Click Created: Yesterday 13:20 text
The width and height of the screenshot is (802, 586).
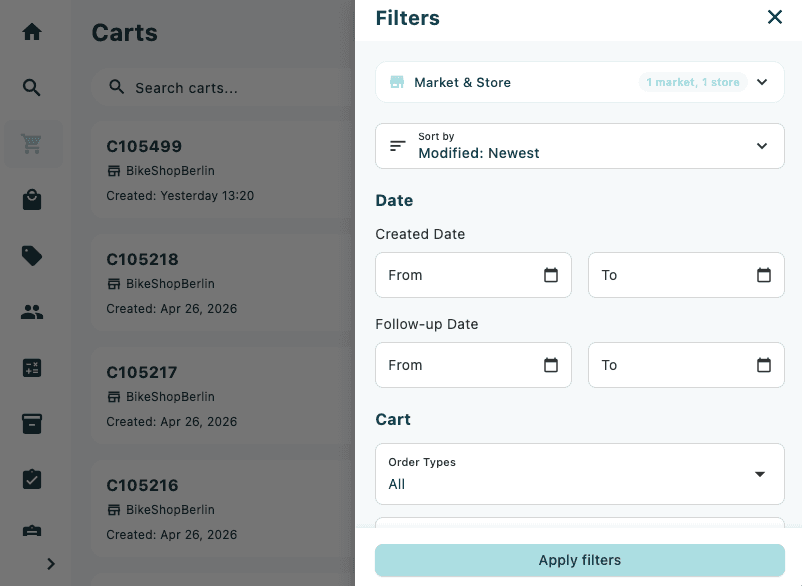click(180, 196)
